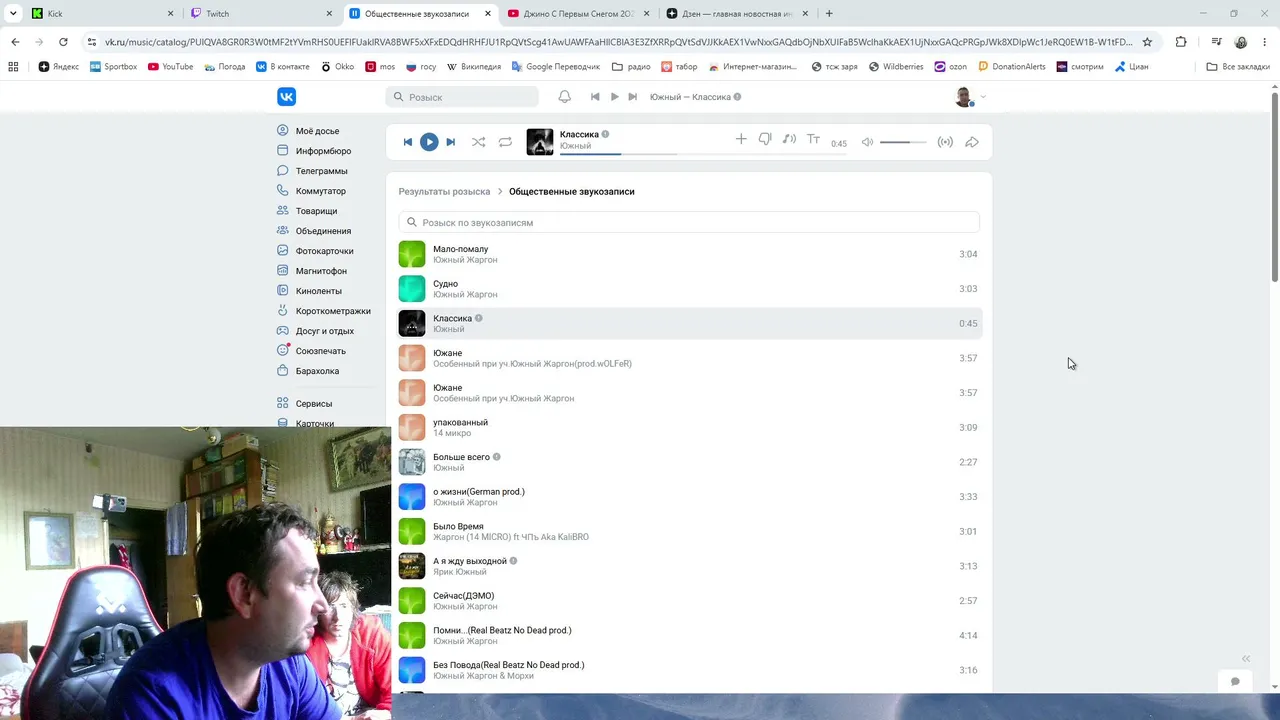Viewport: 1280px width, 720px height.
Task: Open Телеграммы in sidebar
Action: tap(321, 171)
